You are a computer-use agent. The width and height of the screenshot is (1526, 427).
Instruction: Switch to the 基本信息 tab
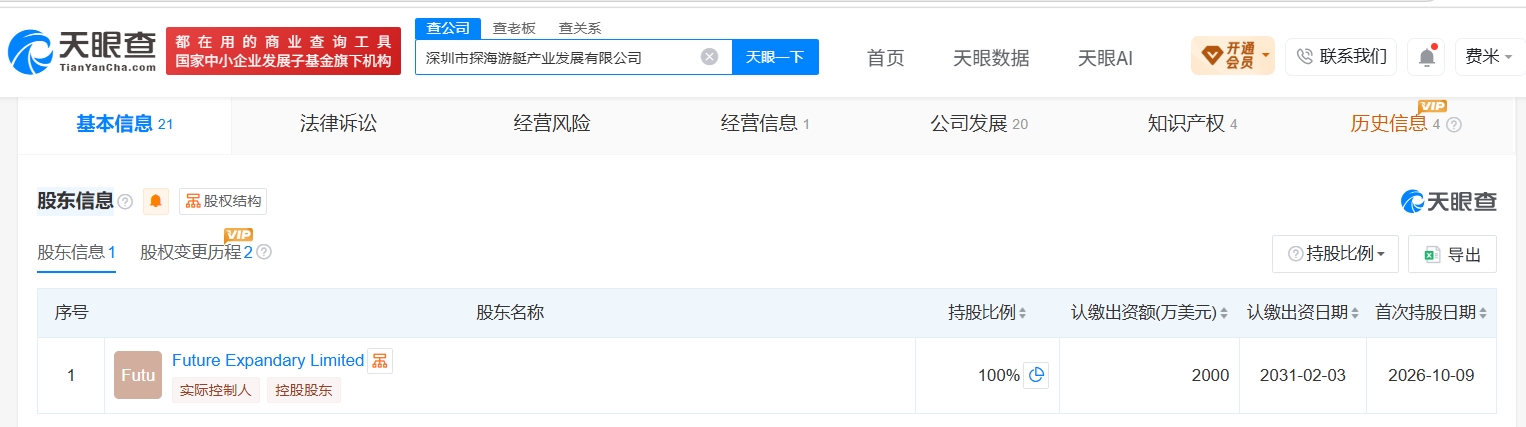125,124
